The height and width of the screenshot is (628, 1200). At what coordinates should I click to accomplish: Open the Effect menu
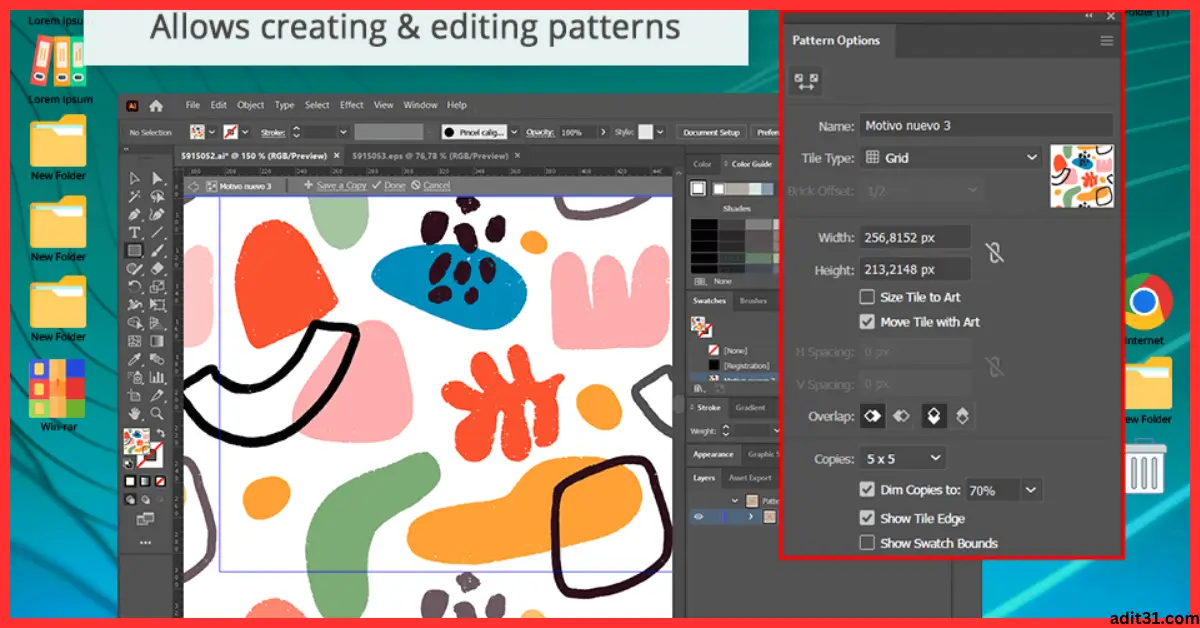(352, 105)
